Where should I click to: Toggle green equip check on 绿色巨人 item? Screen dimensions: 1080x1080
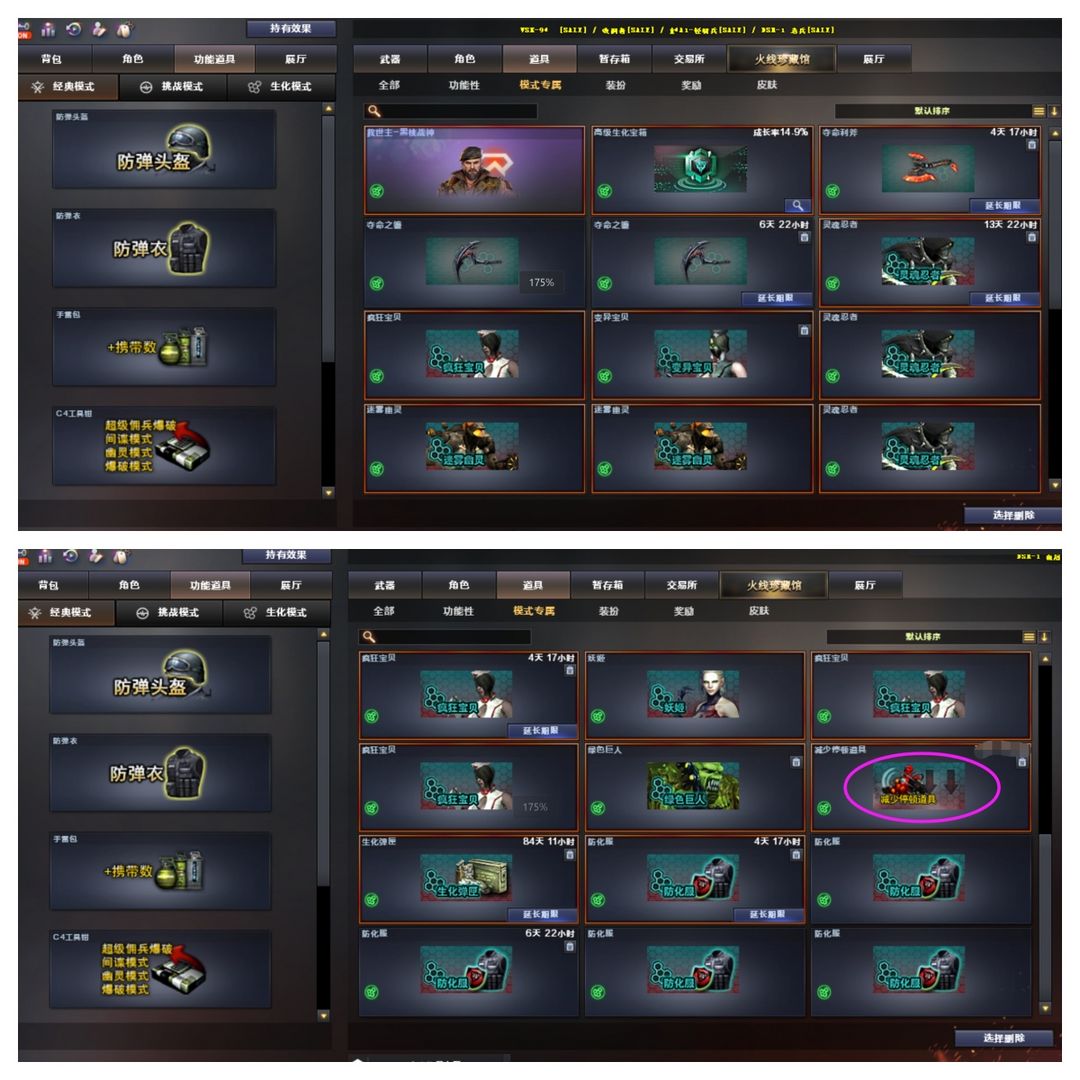[598, 808]
